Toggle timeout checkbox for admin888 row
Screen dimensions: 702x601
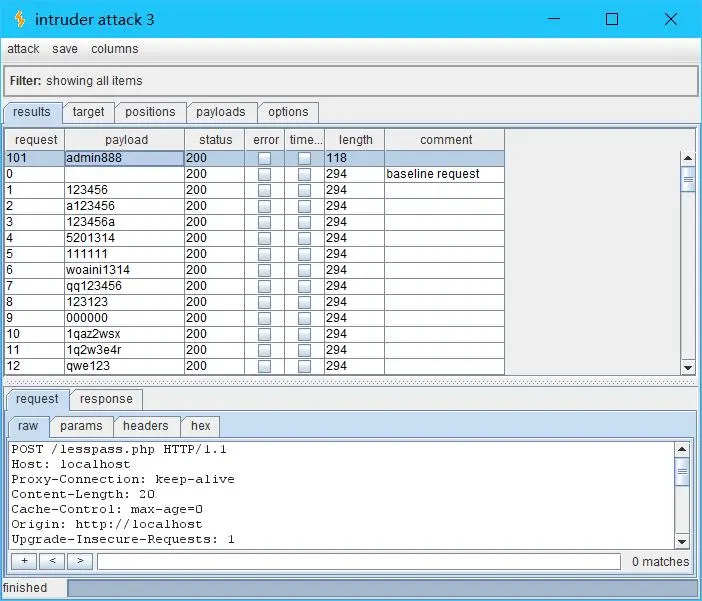(304, 158)
